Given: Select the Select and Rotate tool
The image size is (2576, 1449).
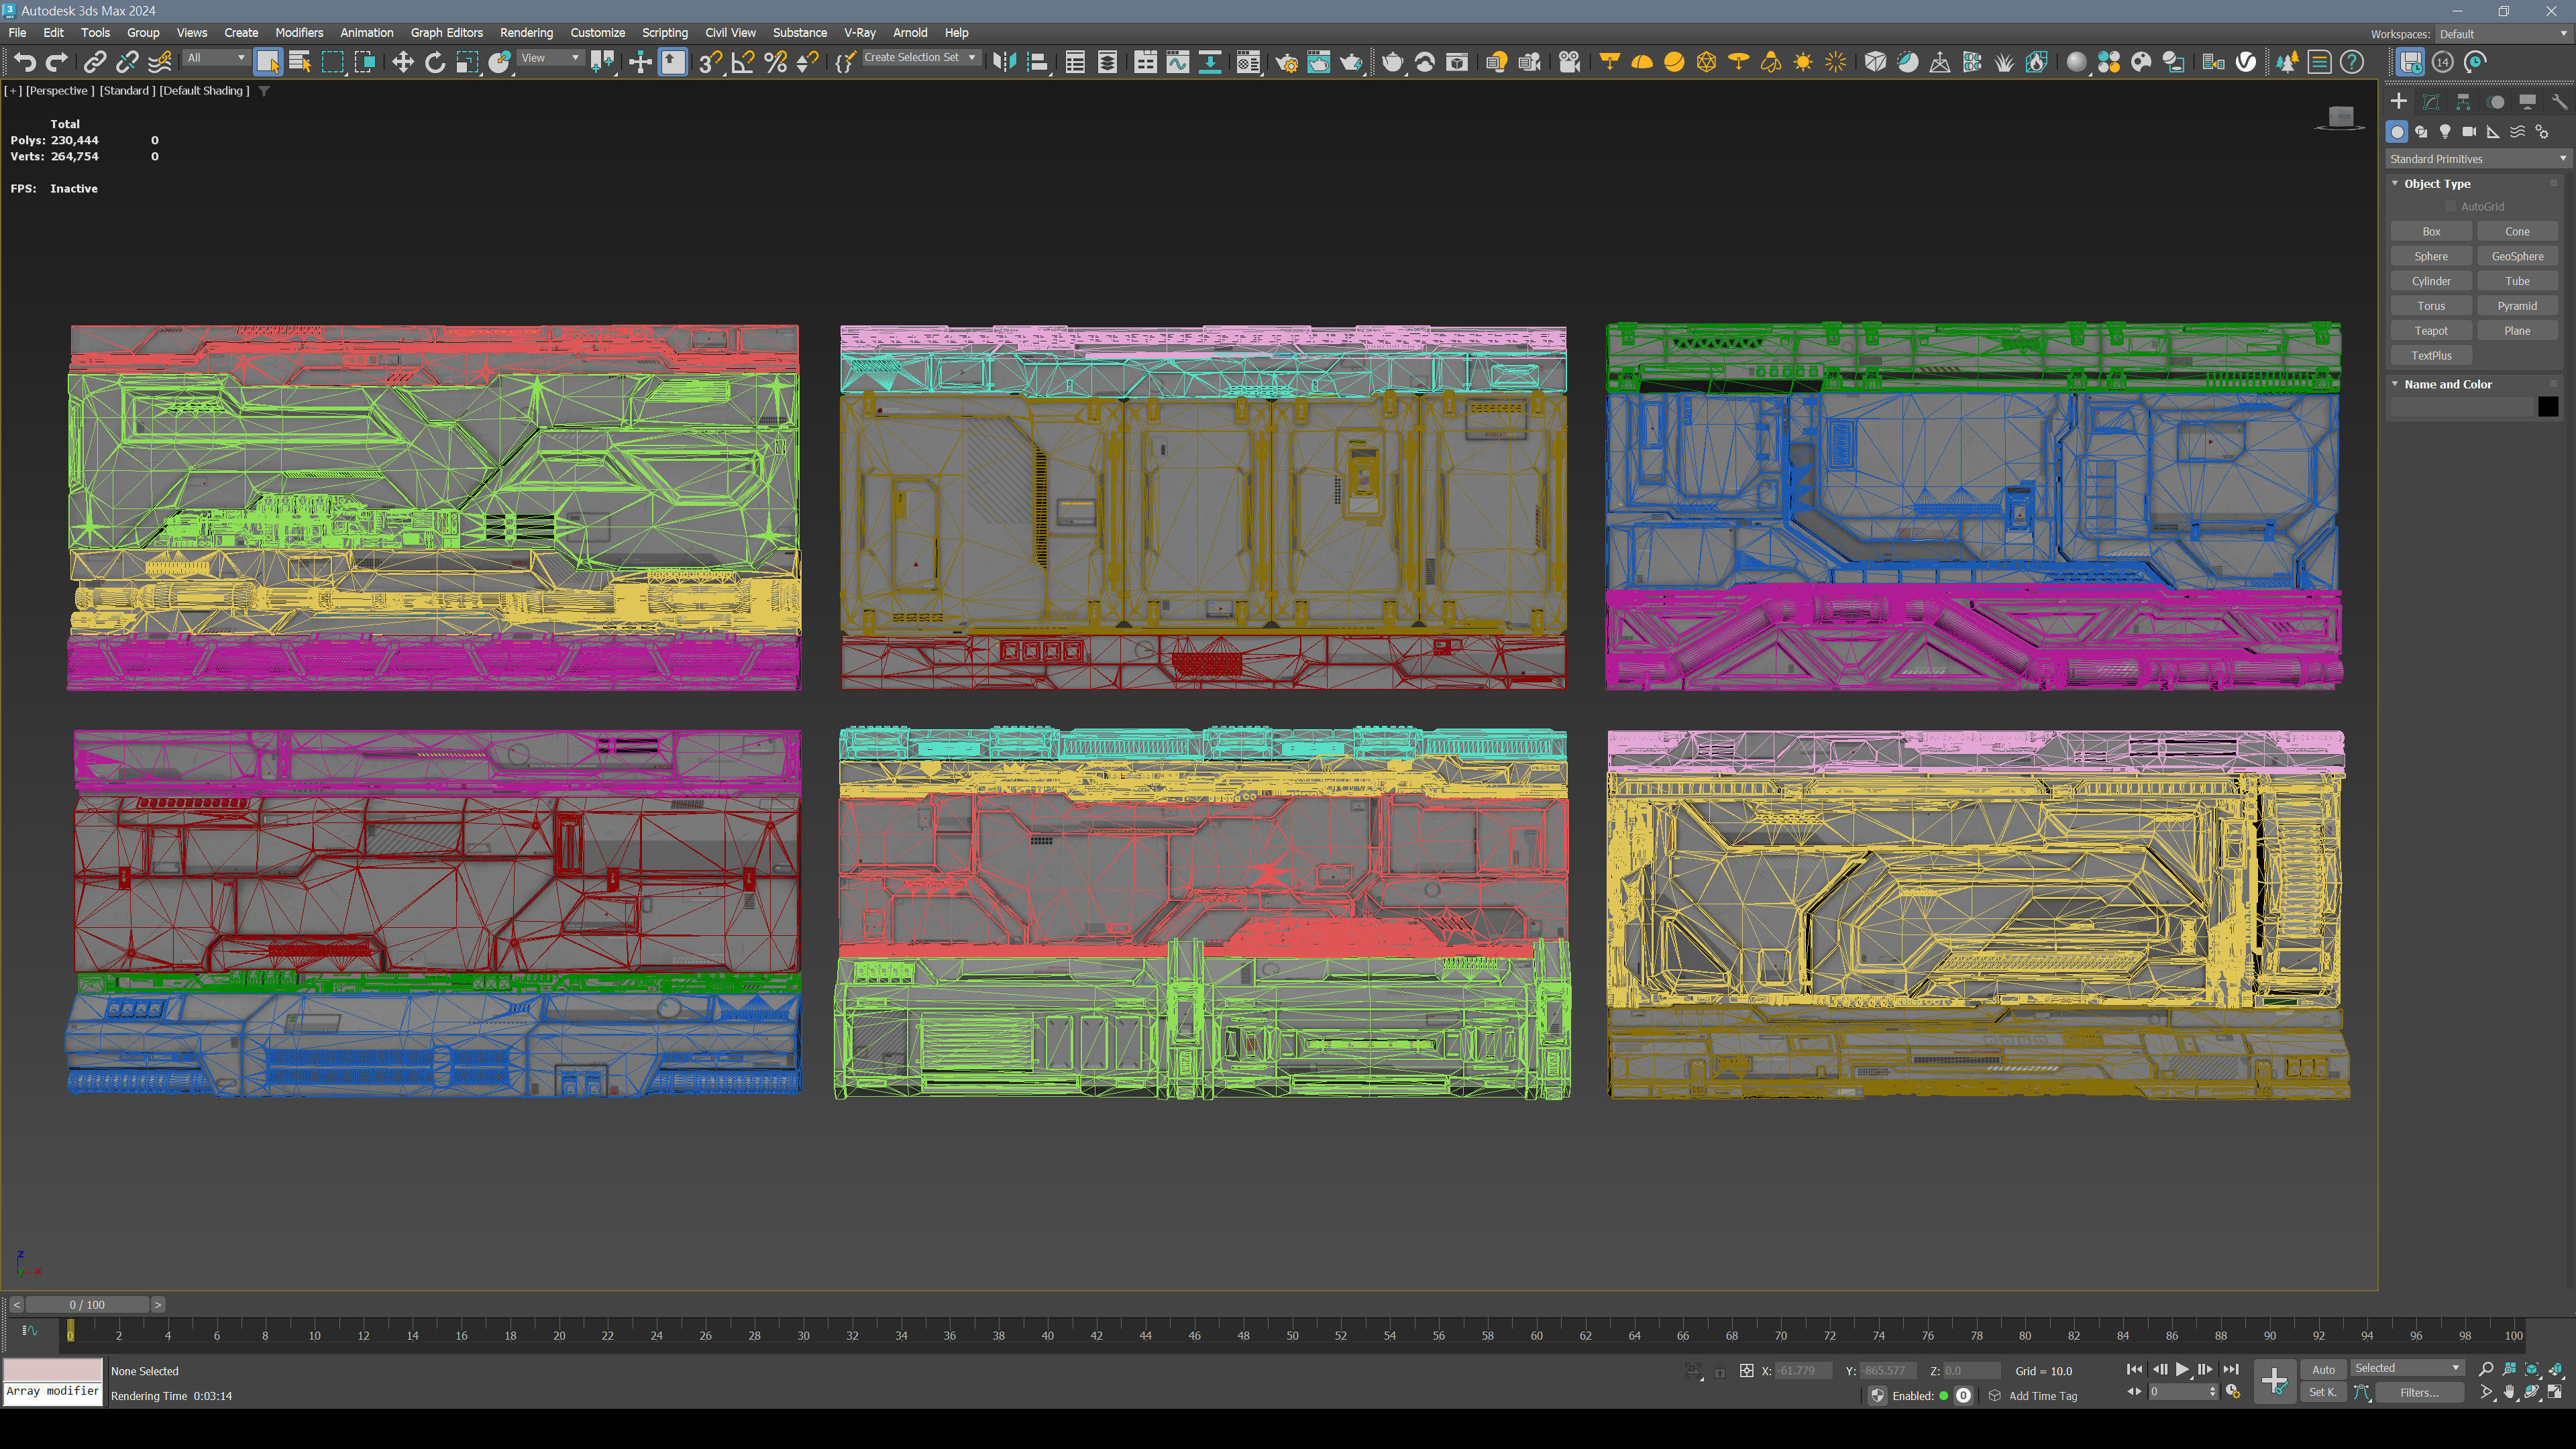Looking at the screenshot, I should [x=435, y=62].
